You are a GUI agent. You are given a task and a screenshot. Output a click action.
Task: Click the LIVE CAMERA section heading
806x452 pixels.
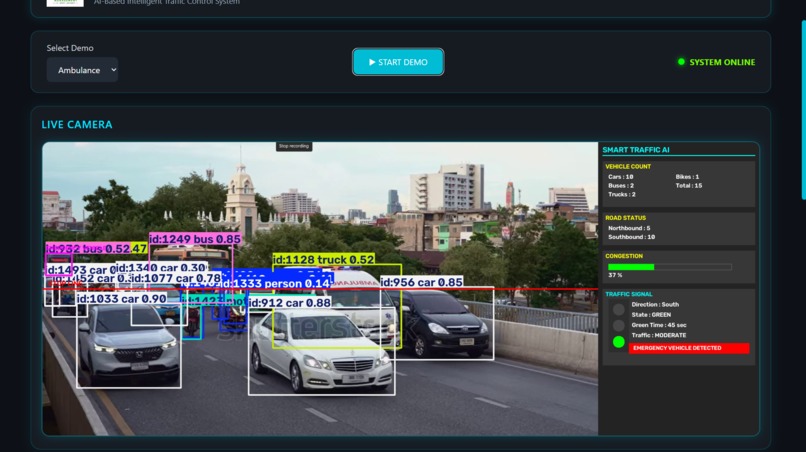[77, 124]
